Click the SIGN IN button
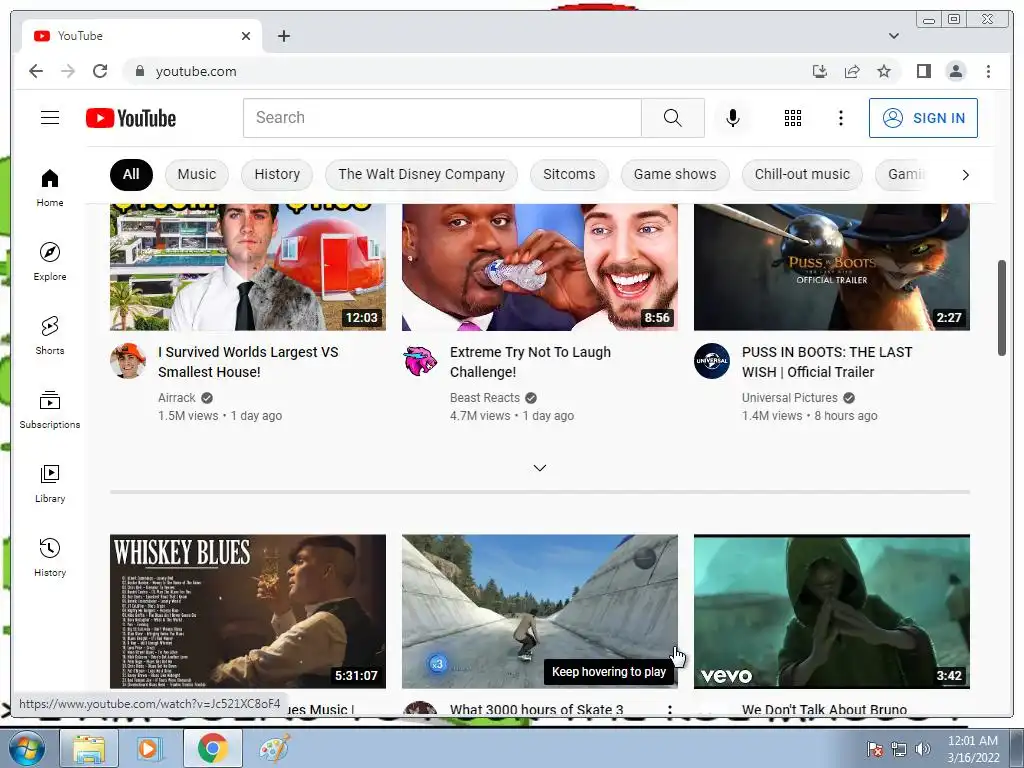 click(x=923, y=118)
